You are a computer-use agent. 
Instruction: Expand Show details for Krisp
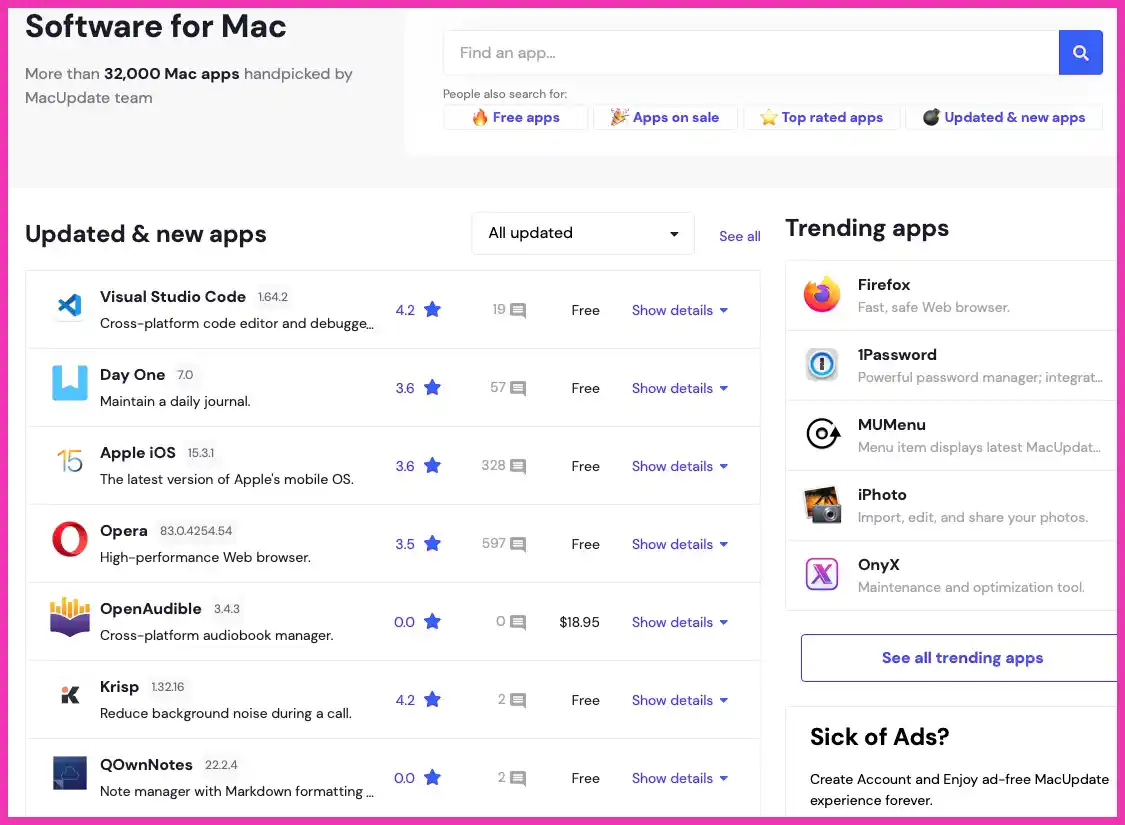pyautogui.click(x=679, y=700)
